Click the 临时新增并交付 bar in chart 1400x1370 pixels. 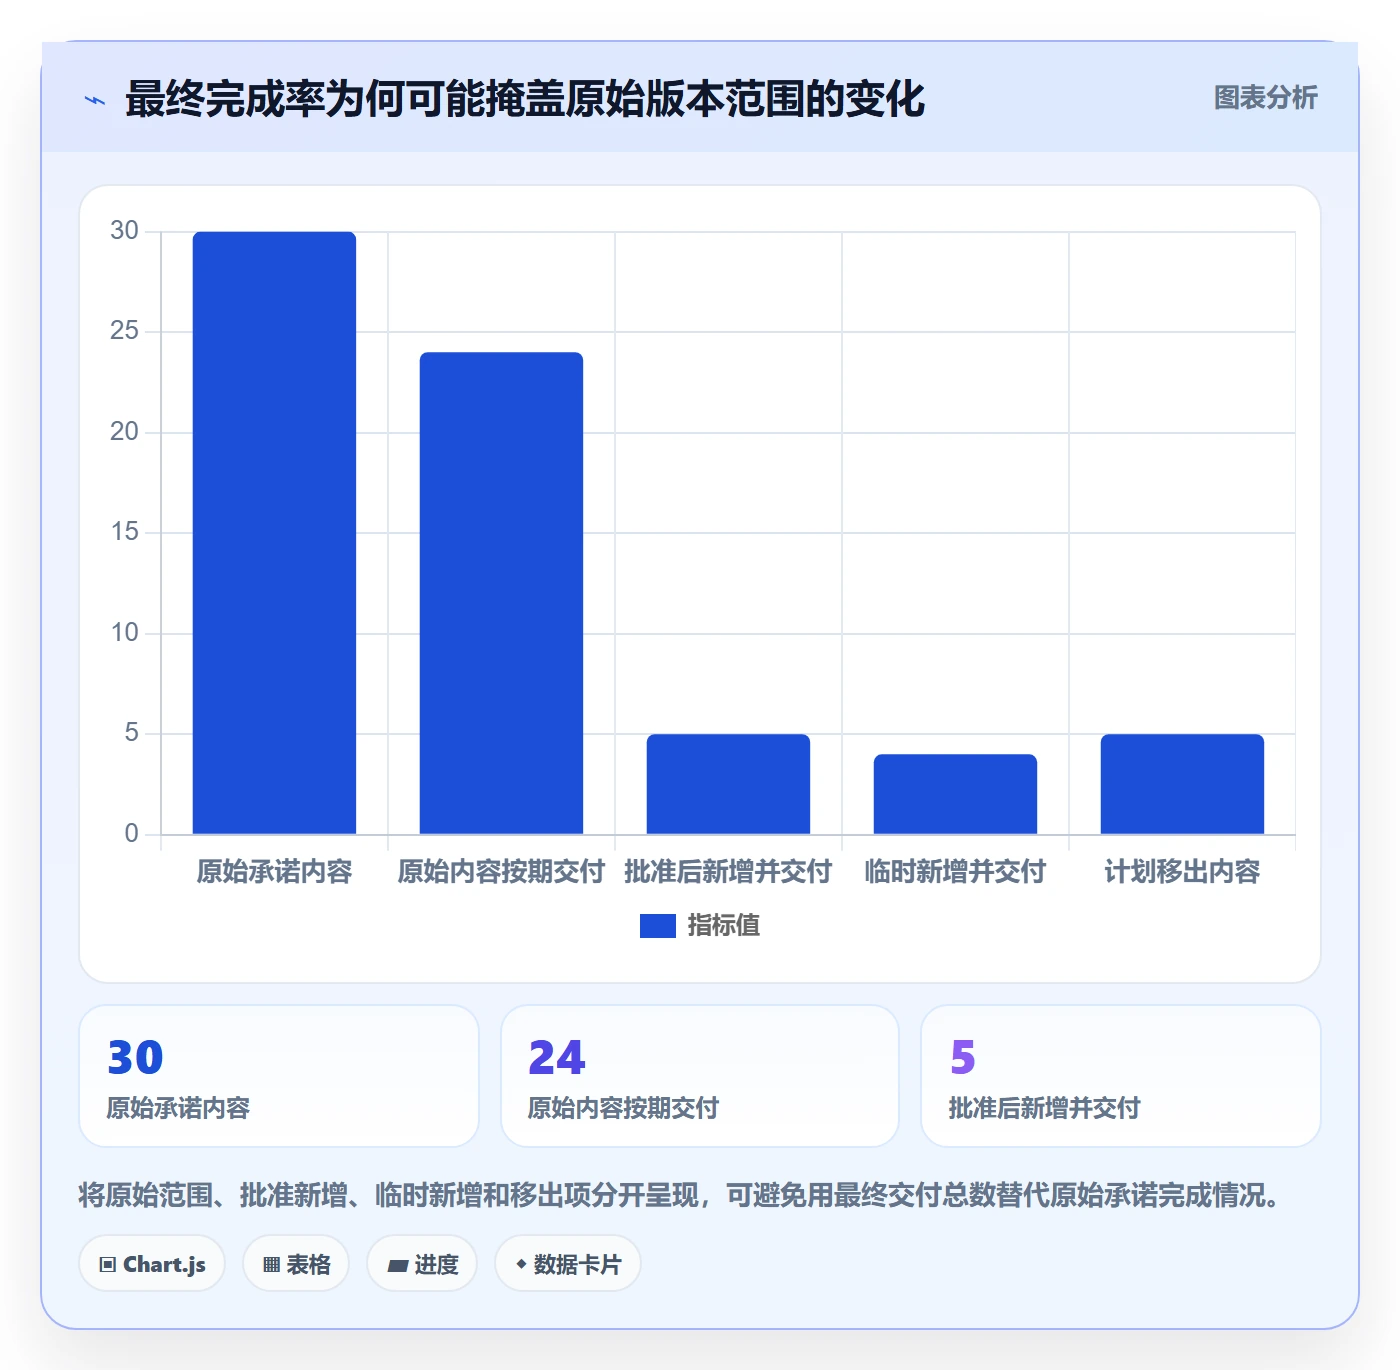[x=955, y=794]
